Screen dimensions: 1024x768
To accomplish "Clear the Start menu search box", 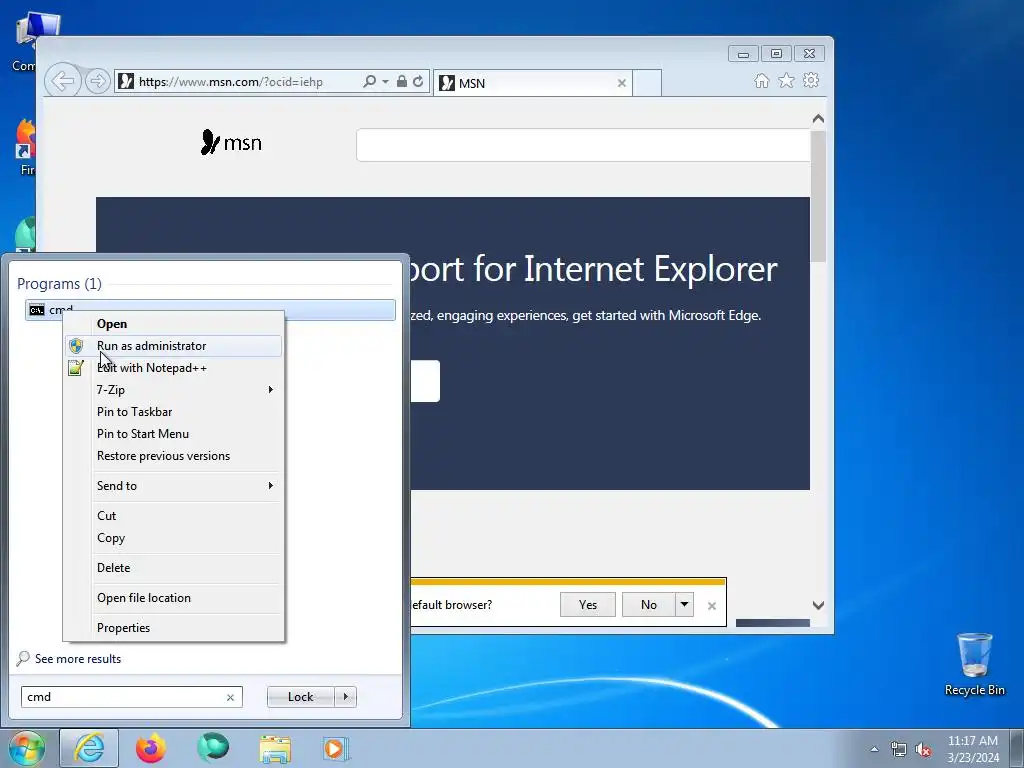I will pos(230,697).
